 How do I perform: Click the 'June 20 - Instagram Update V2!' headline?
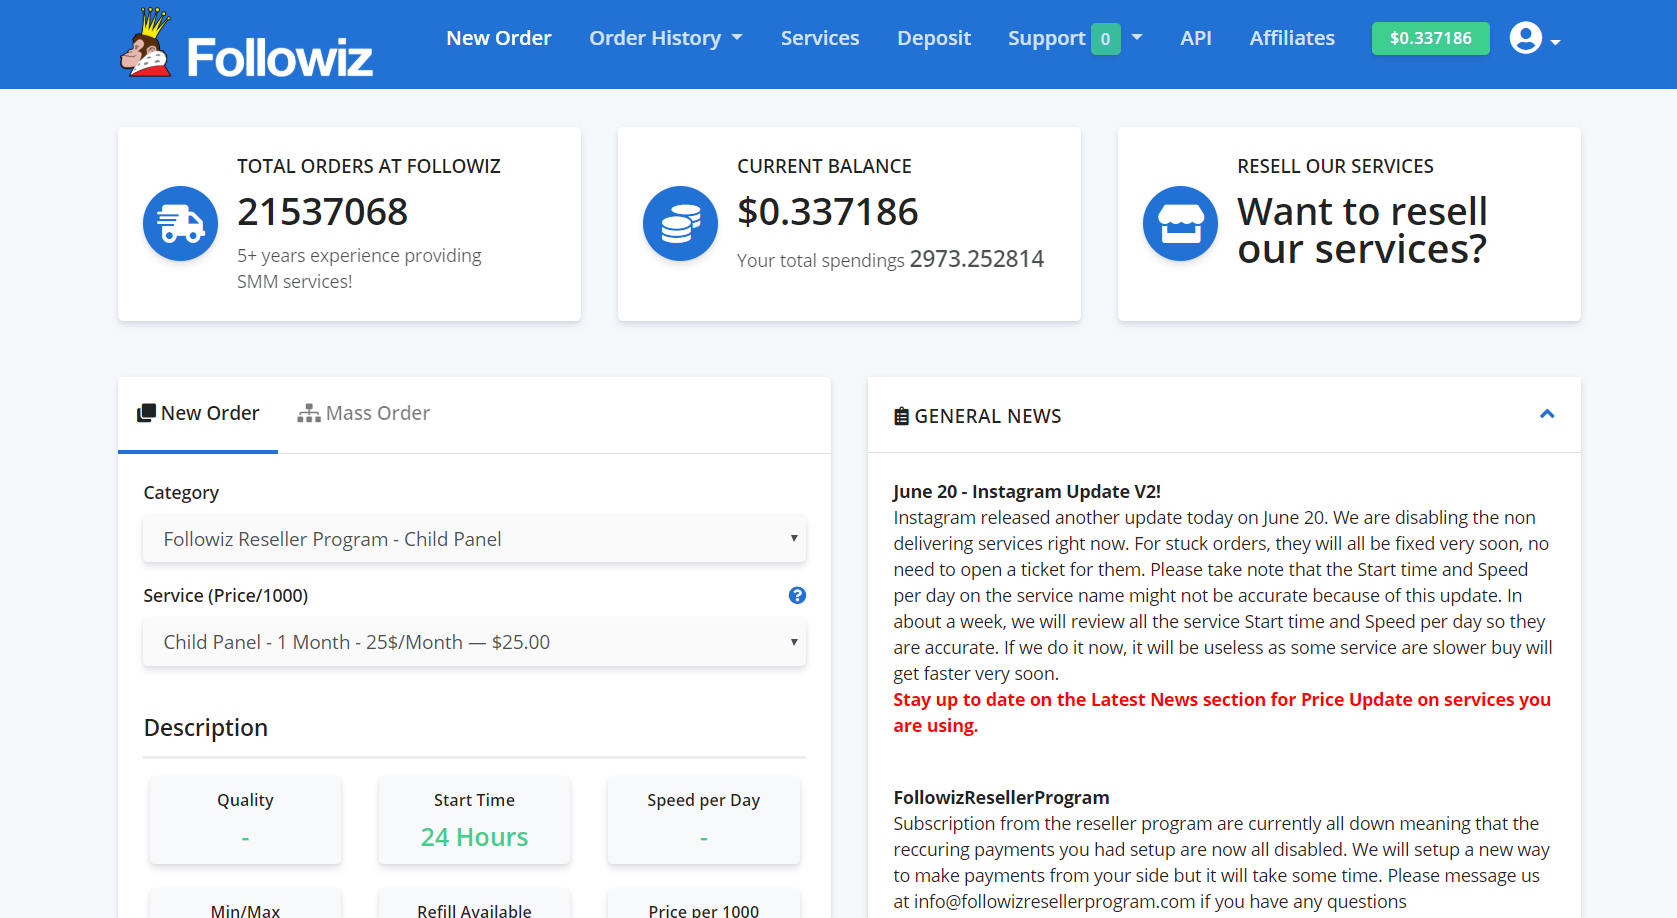[1027, 491]
